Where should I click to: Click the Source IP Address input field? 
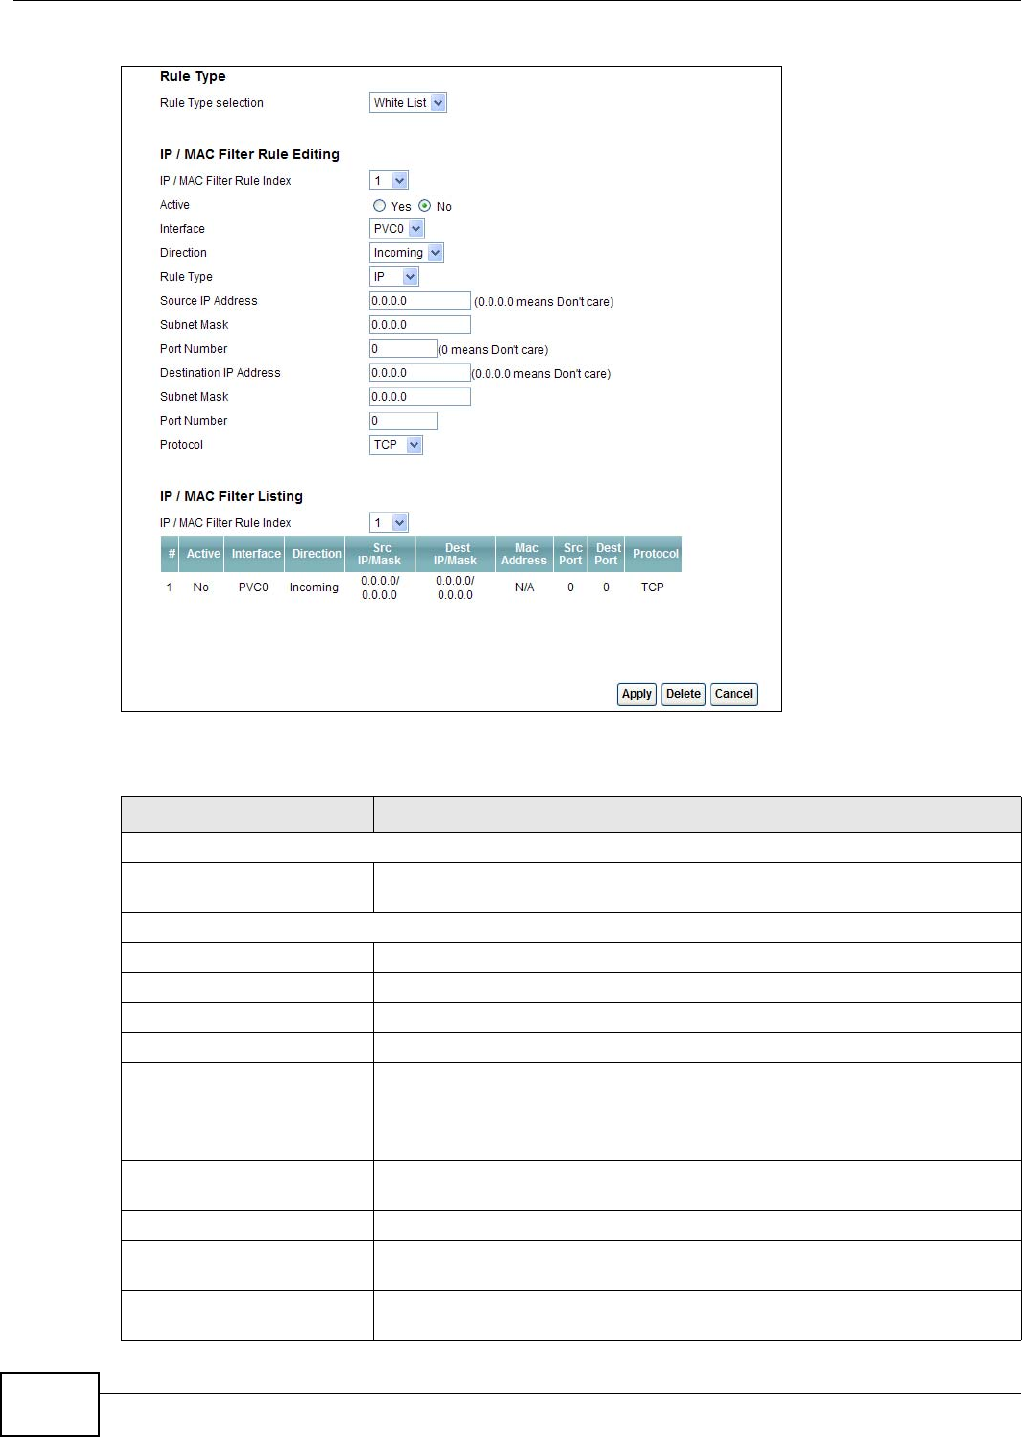420,301
